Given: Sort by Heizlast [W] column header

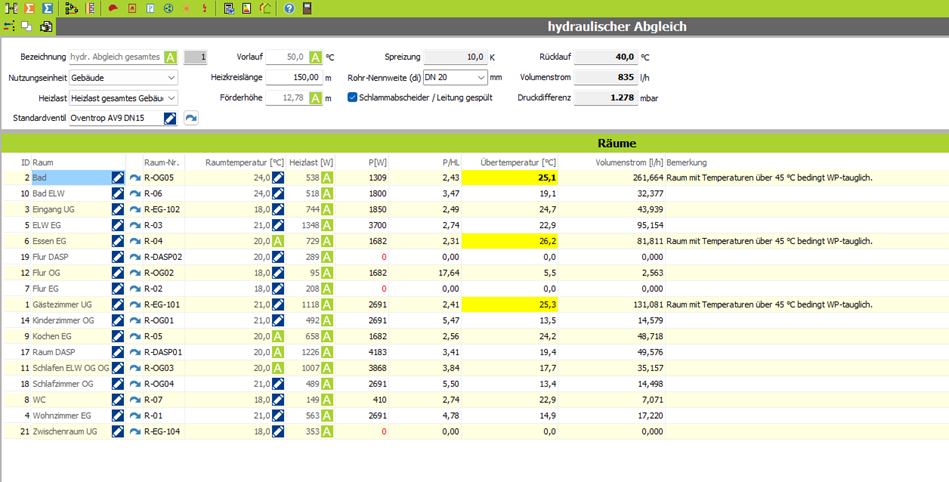Looking at the screenshot, I should click(x=311, y=162).
